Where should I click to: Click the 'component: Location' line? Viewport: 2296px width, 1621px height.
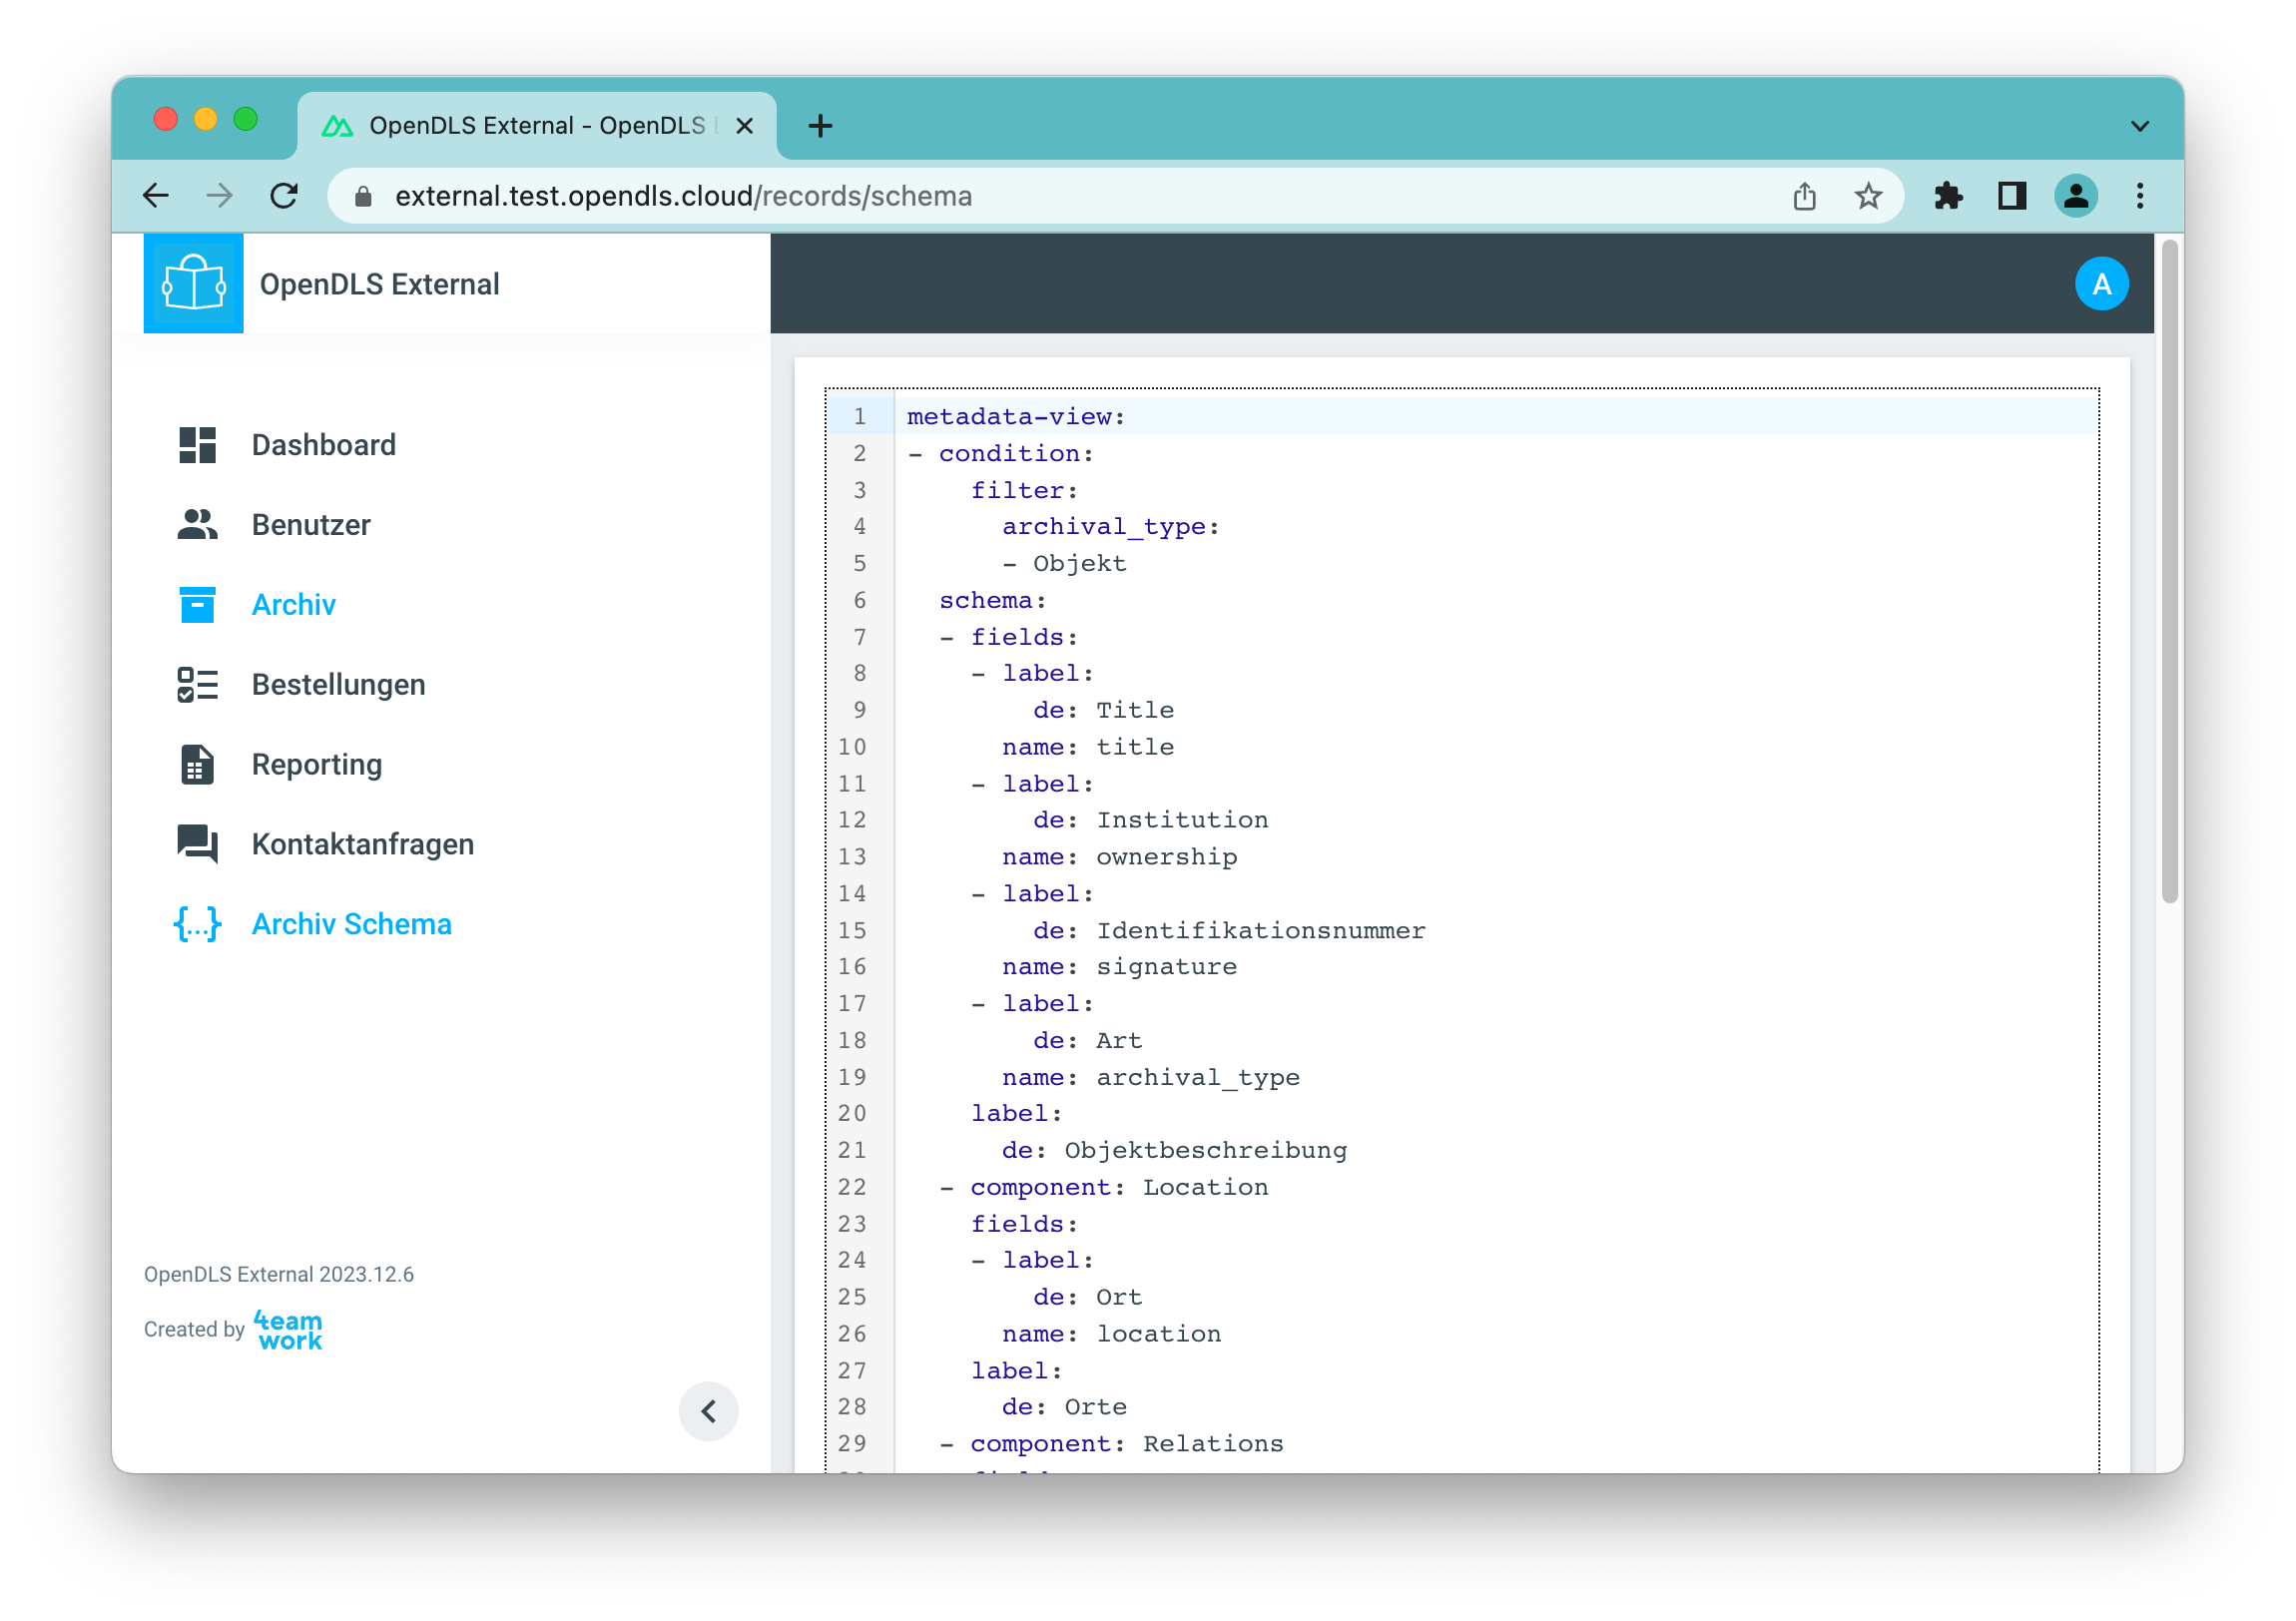coord(1104,1188)
